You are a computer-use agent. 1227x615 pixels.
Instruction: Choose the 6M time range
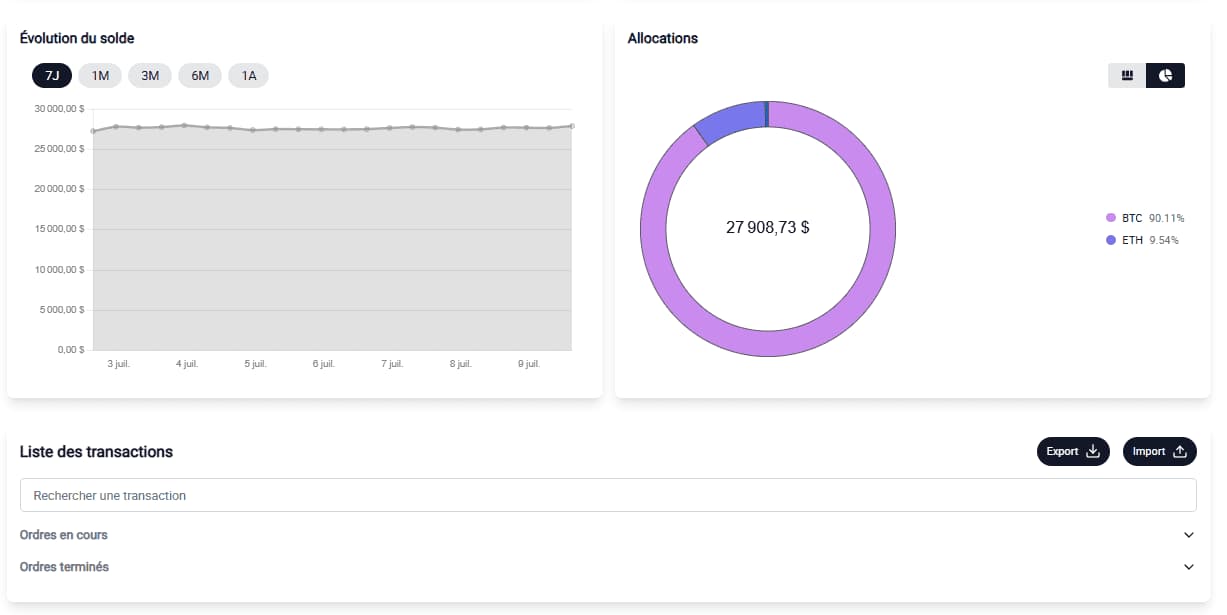200,76
